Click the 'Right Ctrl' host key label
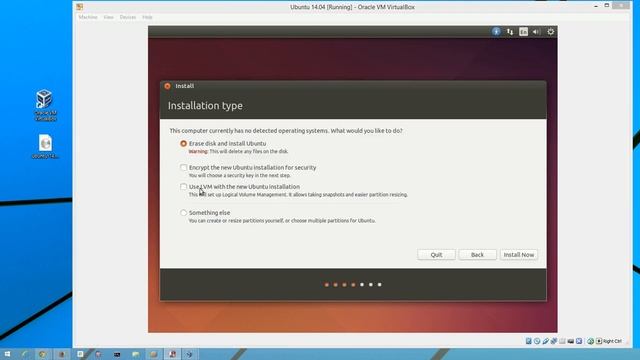640x360 pixels. [x=612, y=341]
